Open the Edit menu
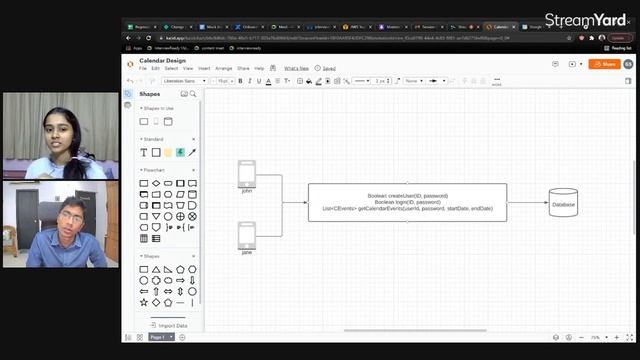 (x=156, y=69)
